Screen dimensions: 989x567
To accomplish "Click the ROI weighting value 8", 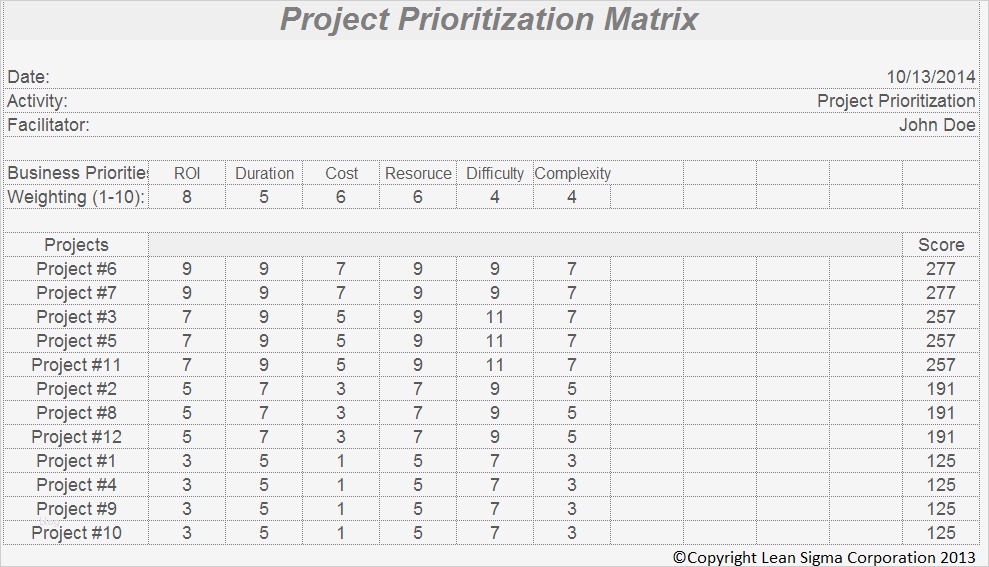I will tap(187, 197).
